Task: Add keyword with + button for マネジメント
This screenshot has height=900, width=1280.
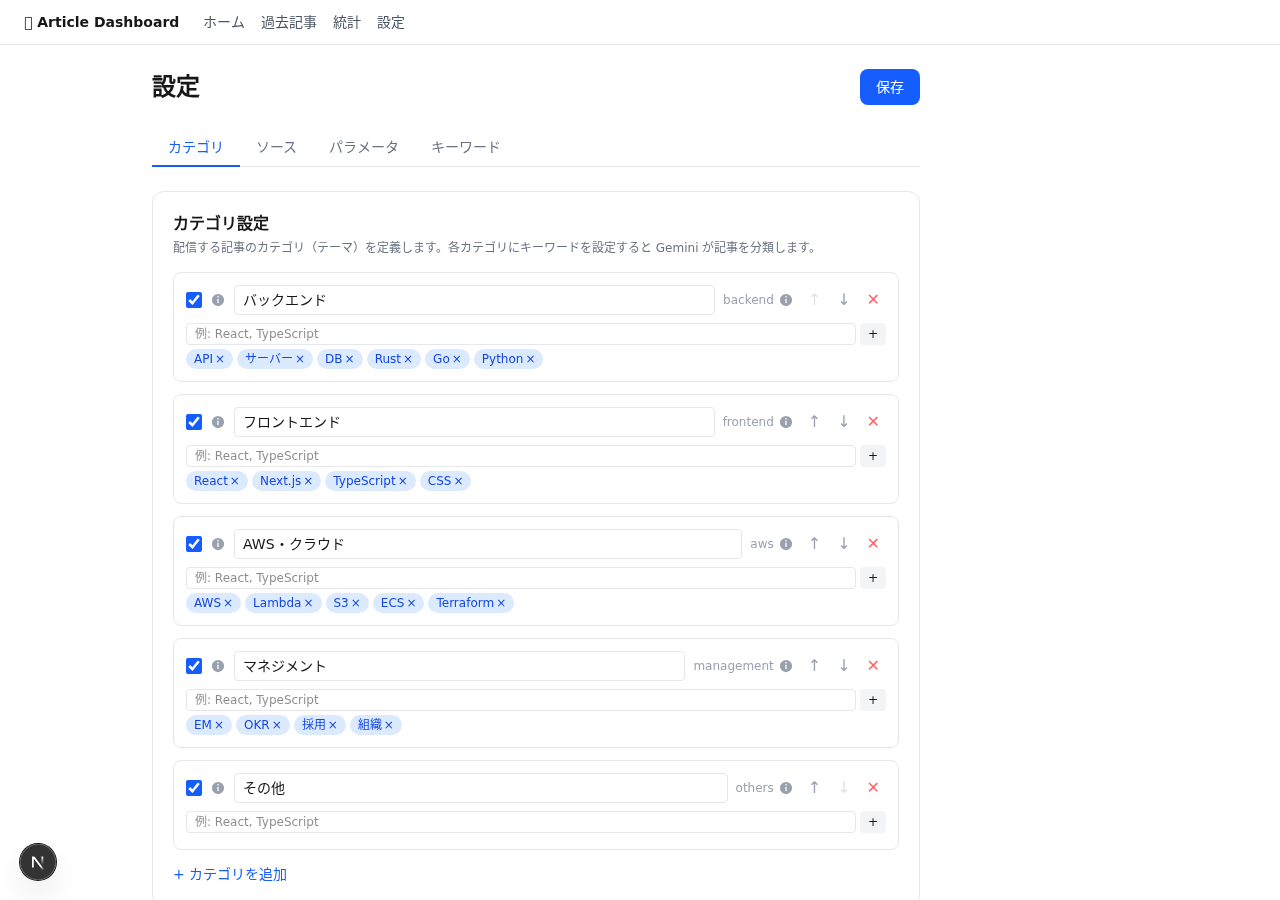Action: click(x=873, y=700)
